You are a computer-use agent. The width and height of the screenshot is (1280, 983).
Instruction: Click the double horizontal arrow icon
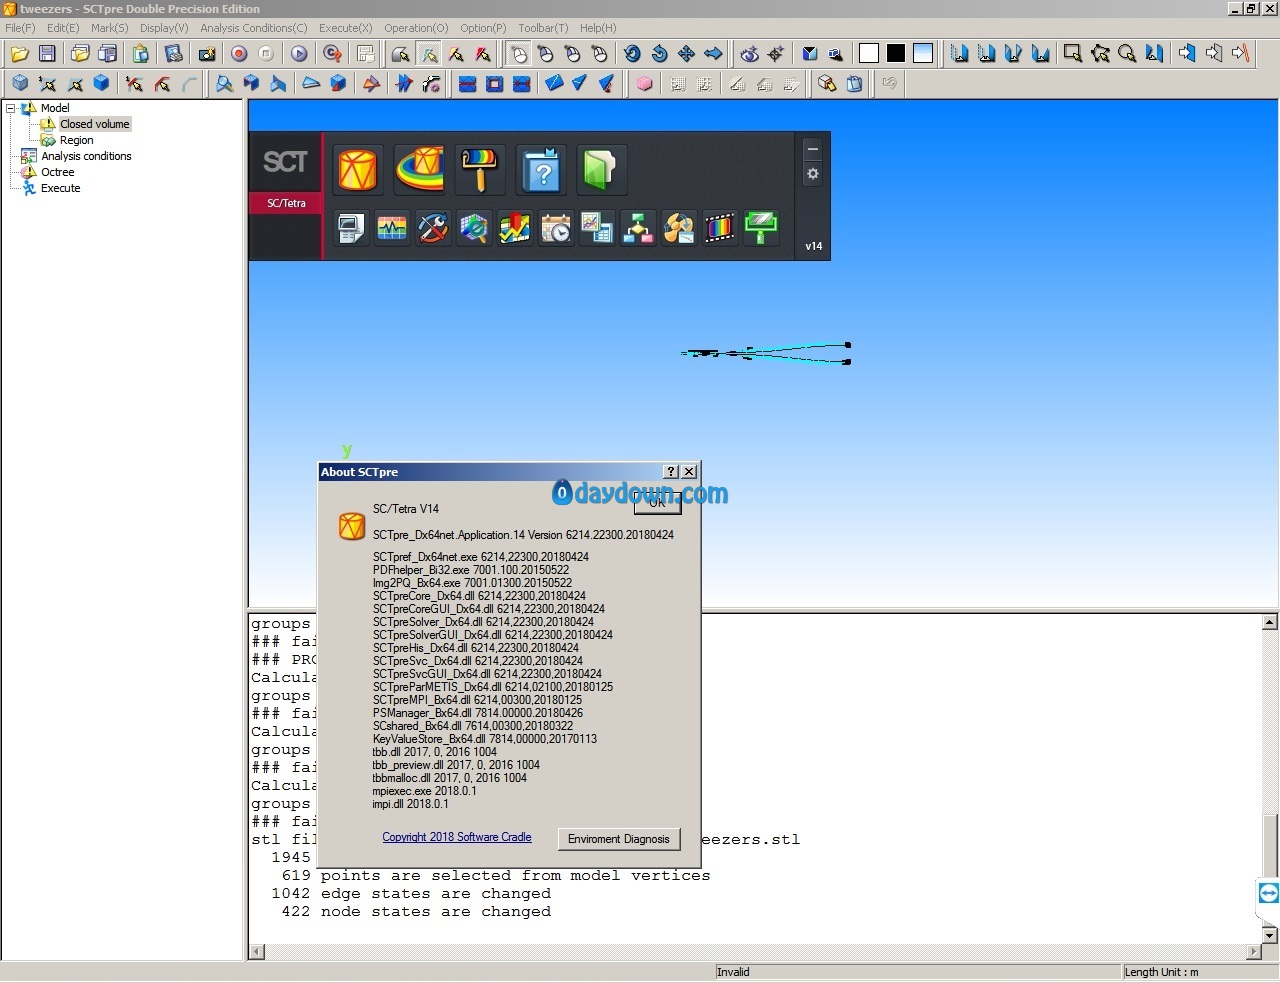click(713, 54)
